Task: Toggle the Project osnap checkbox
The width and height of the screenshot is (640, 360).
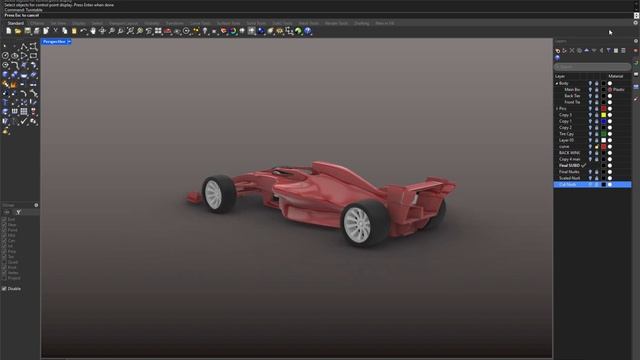Action: 4,278
